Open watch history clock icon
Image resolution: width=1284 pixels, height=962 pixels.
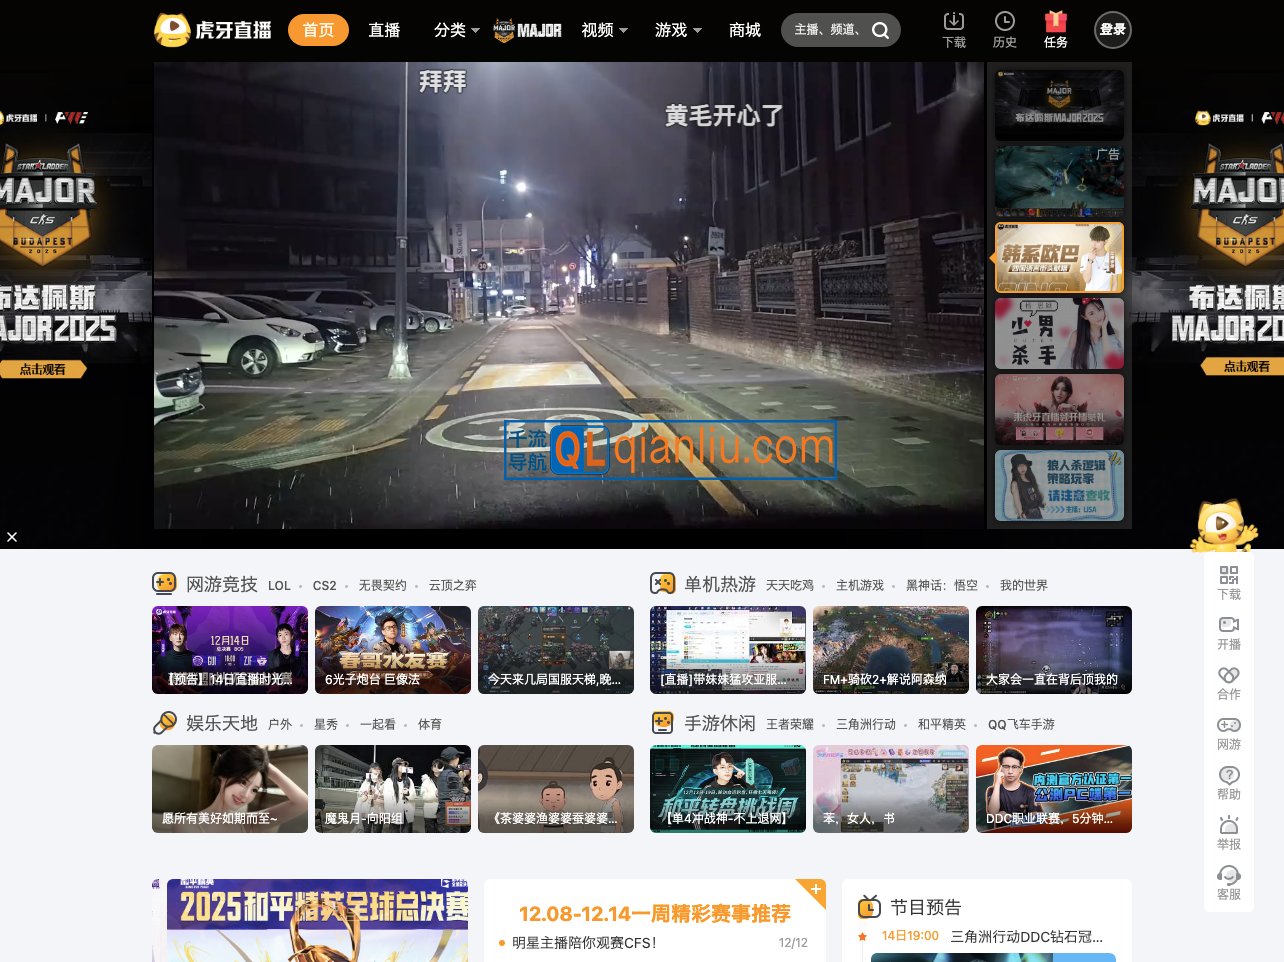(1004, 22)
